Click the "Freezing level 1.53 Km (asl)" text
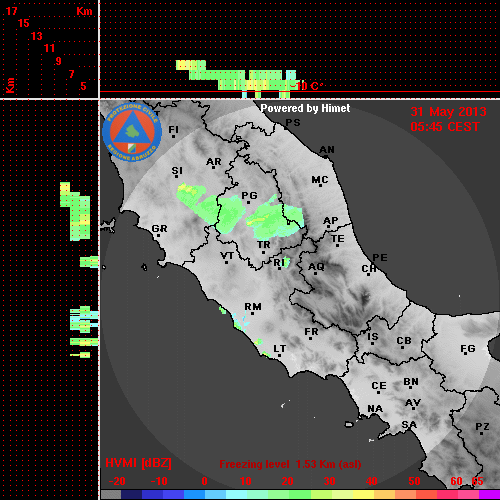The image size is (500, 500). click(x=290, y=464)
